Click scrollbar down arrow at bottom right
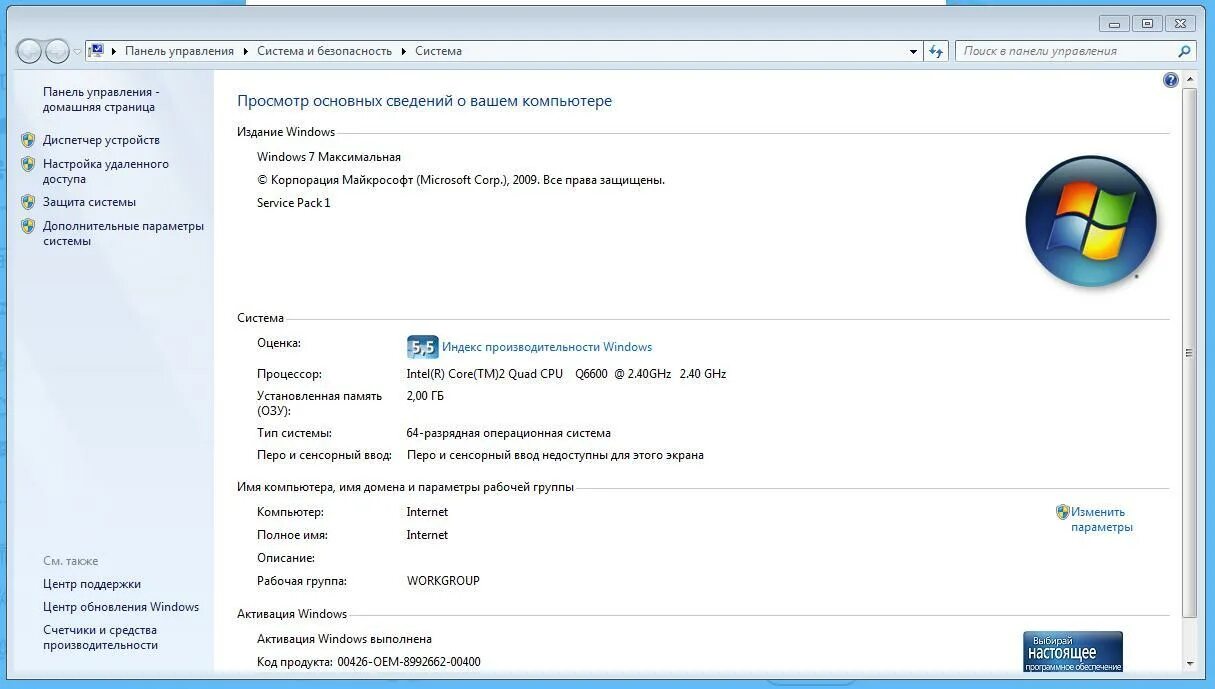 (x=1189, y=663)
